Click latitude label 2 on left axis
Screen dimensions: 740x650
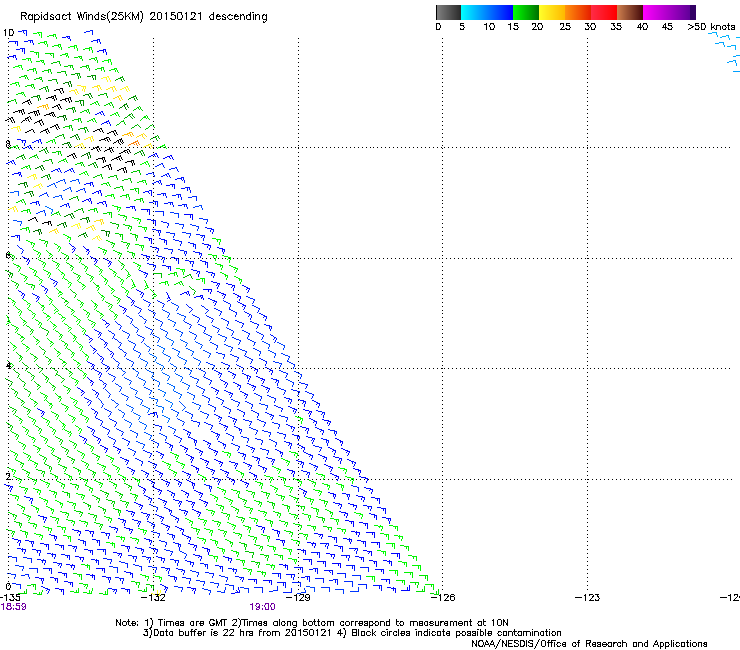[x=8, y=476]
